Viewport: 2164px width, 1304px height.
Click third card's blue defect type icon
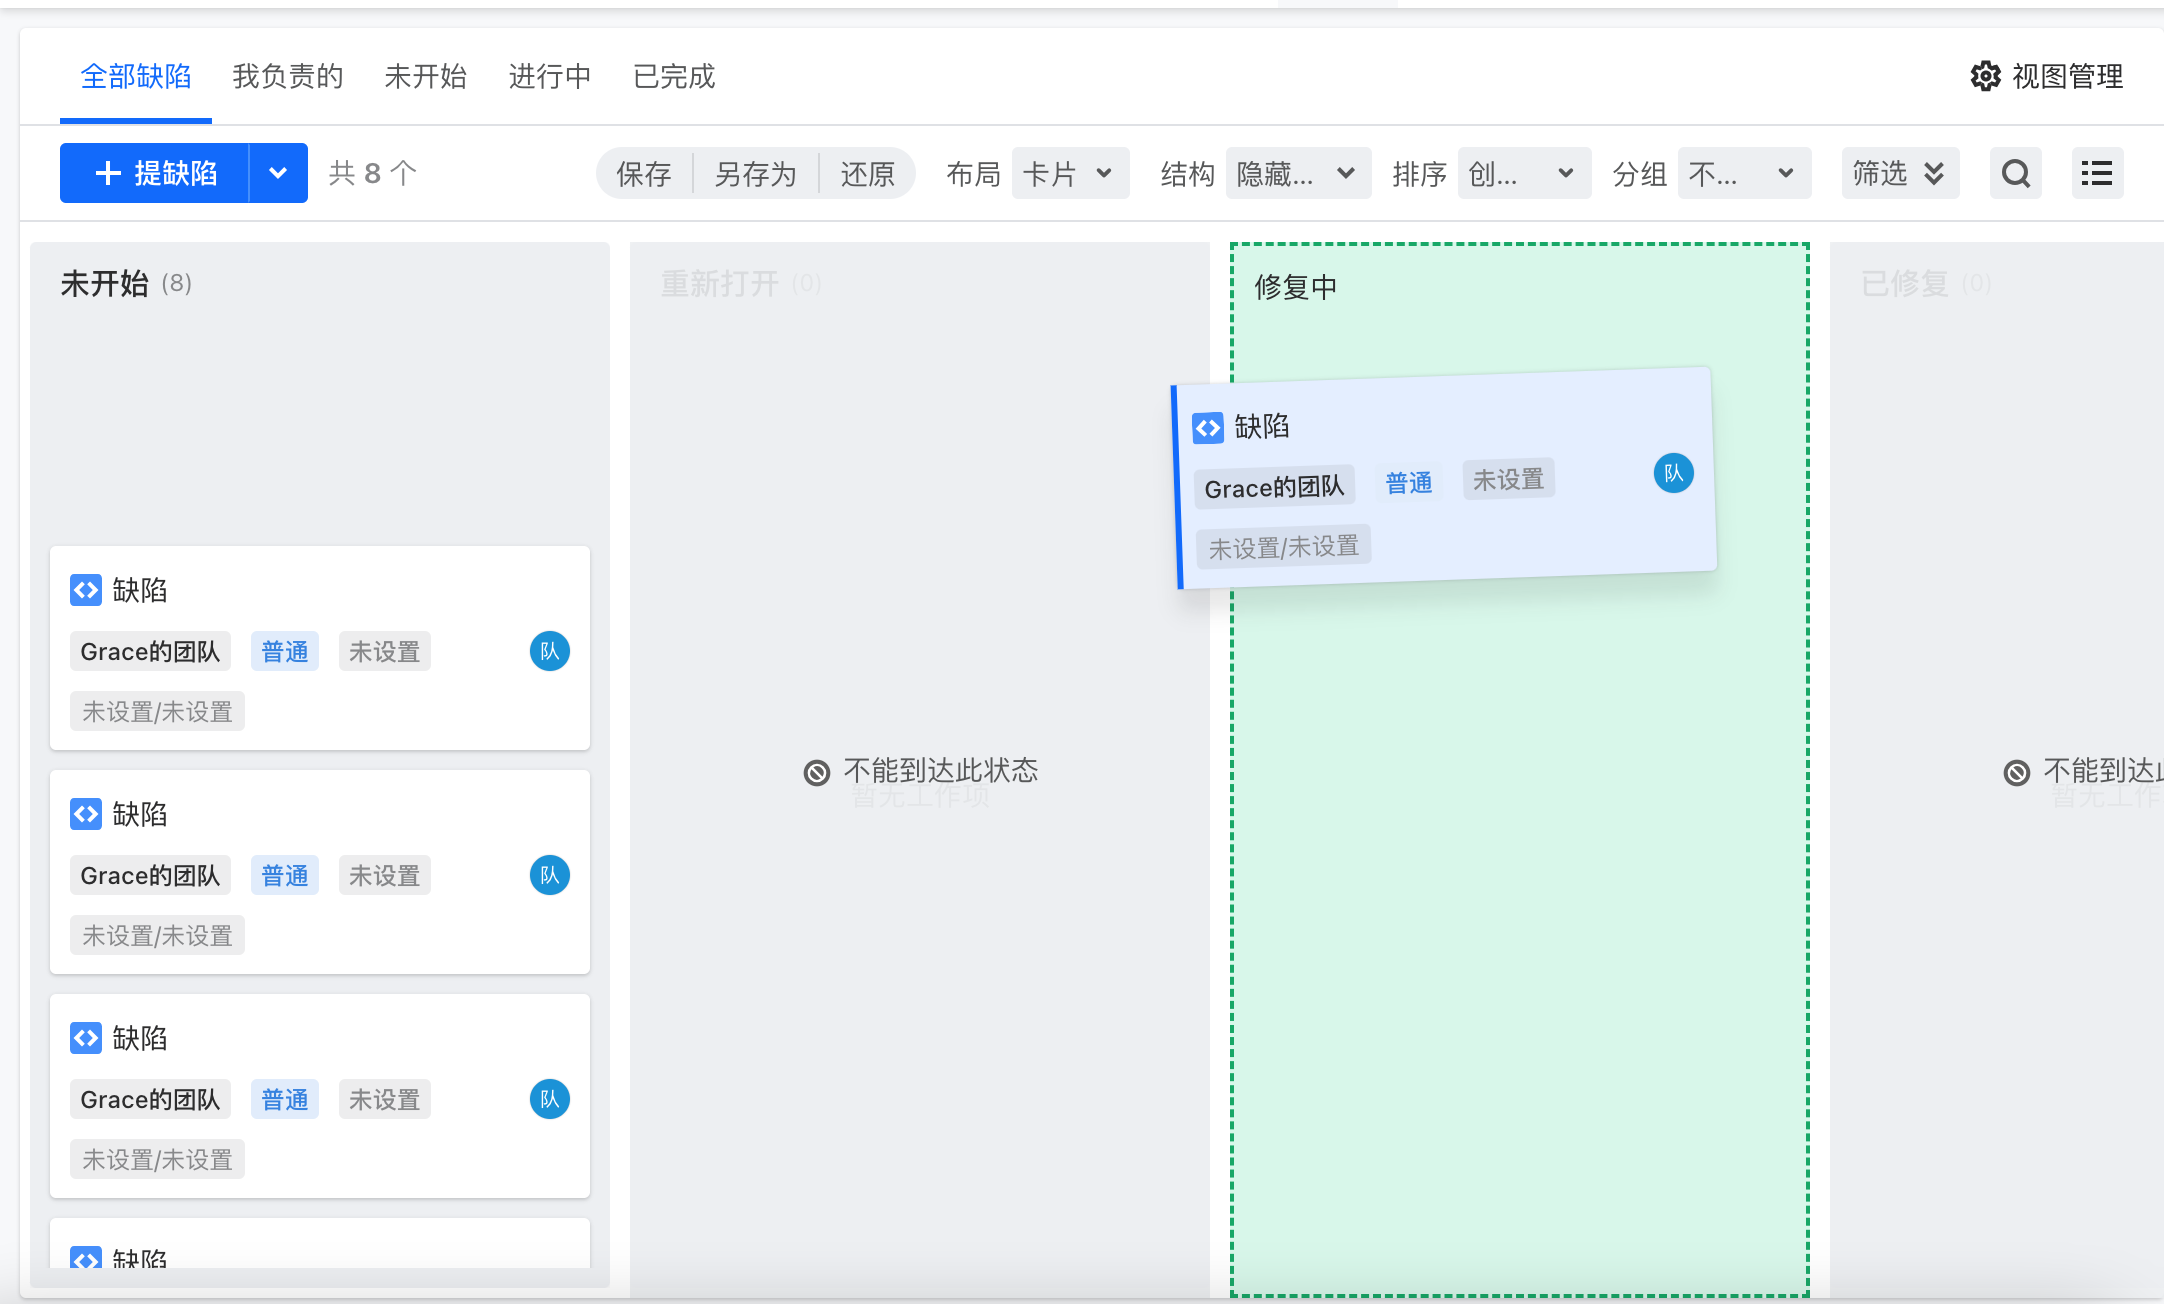point(86,1038)
